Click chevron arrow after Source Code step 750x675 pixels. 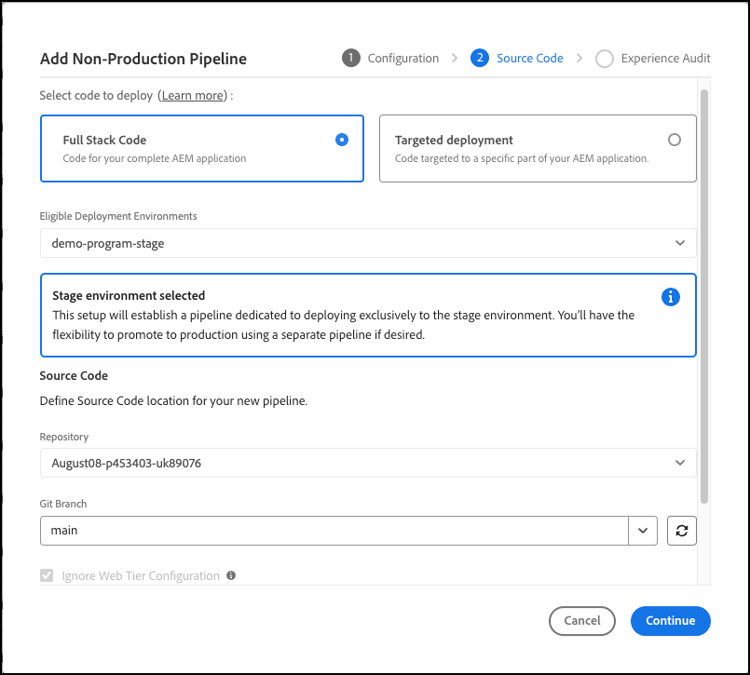(579, 58)
